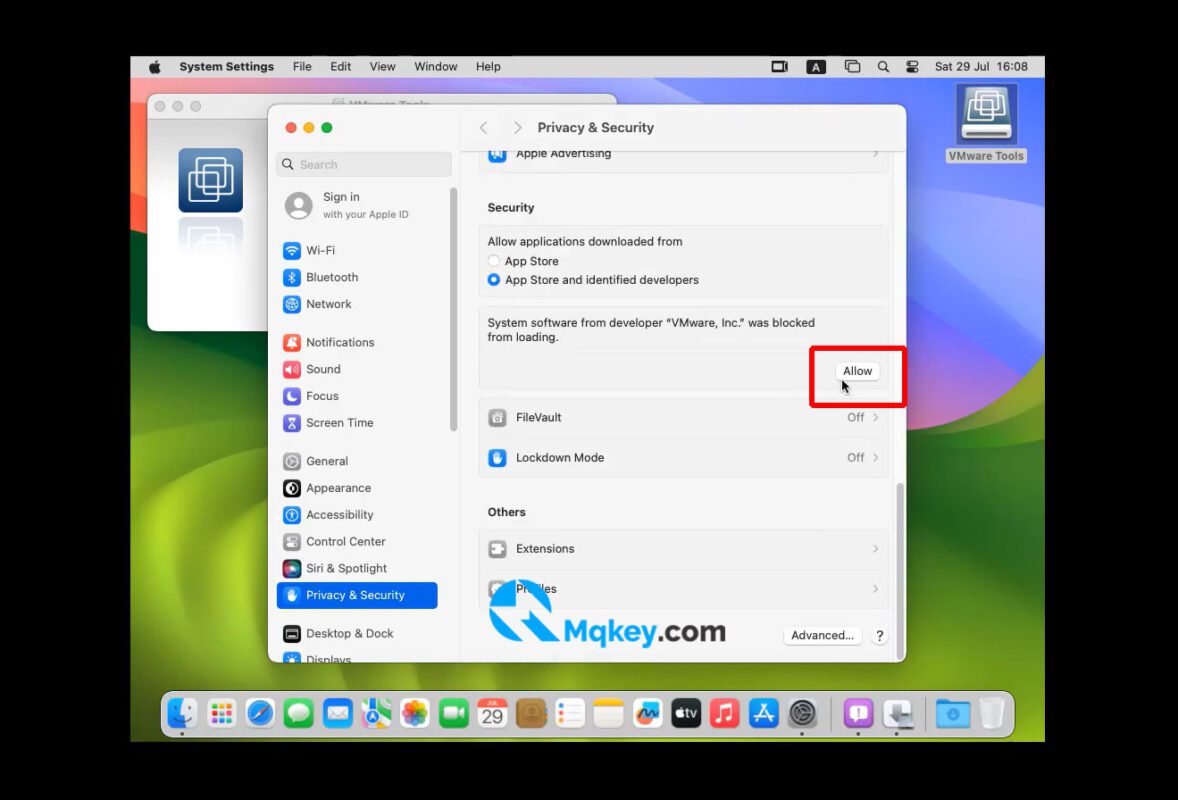Open the View menu
Viewport: 1178px width, 800px height.
pyautogui.click(x=382, y=67)
